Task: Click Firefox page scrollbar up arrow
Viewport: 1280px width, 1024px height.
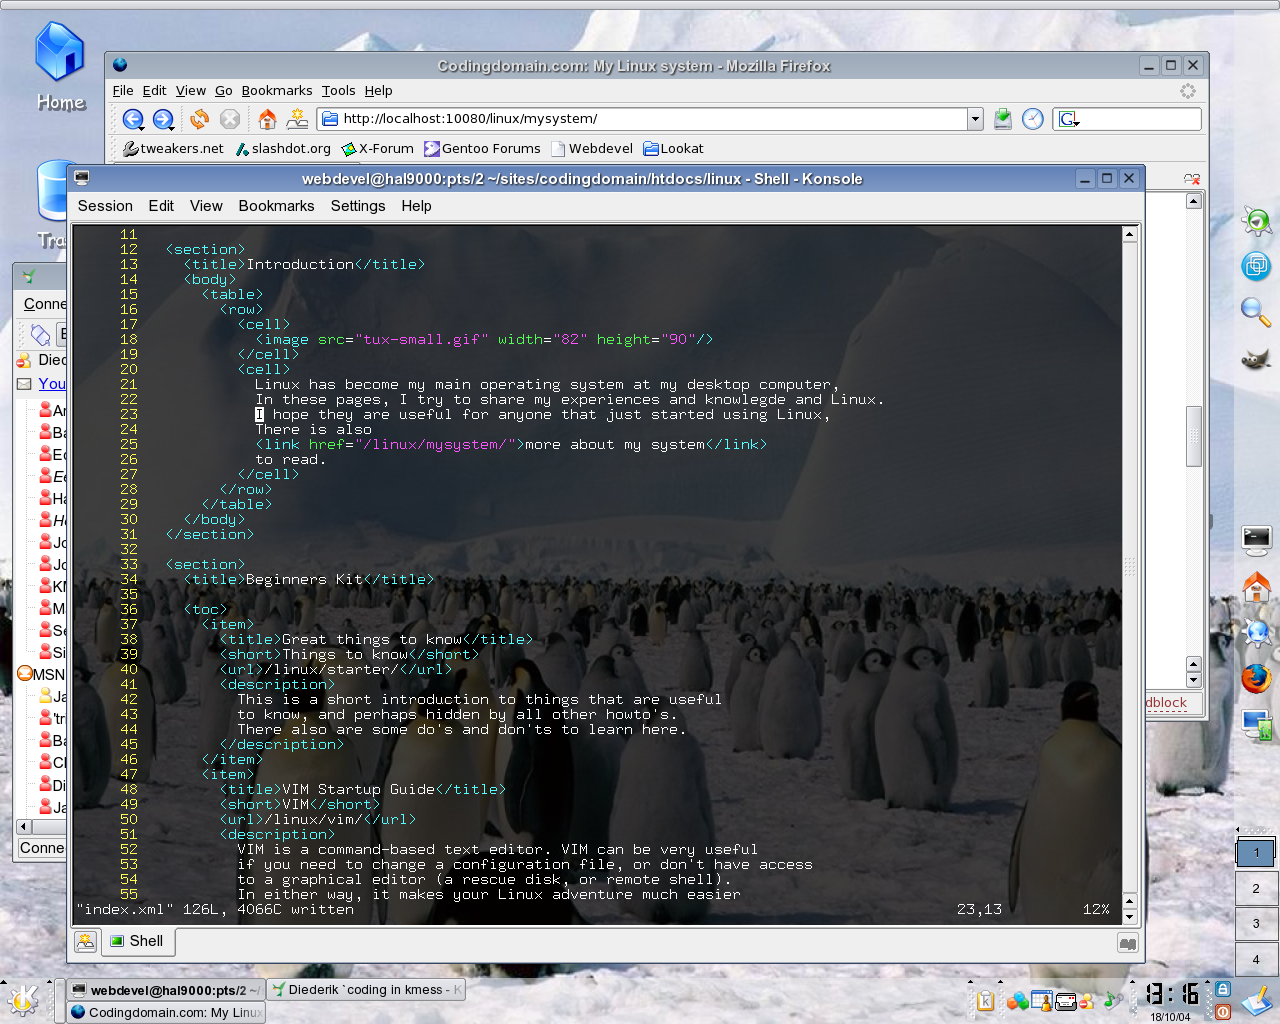Action: 1193,201
